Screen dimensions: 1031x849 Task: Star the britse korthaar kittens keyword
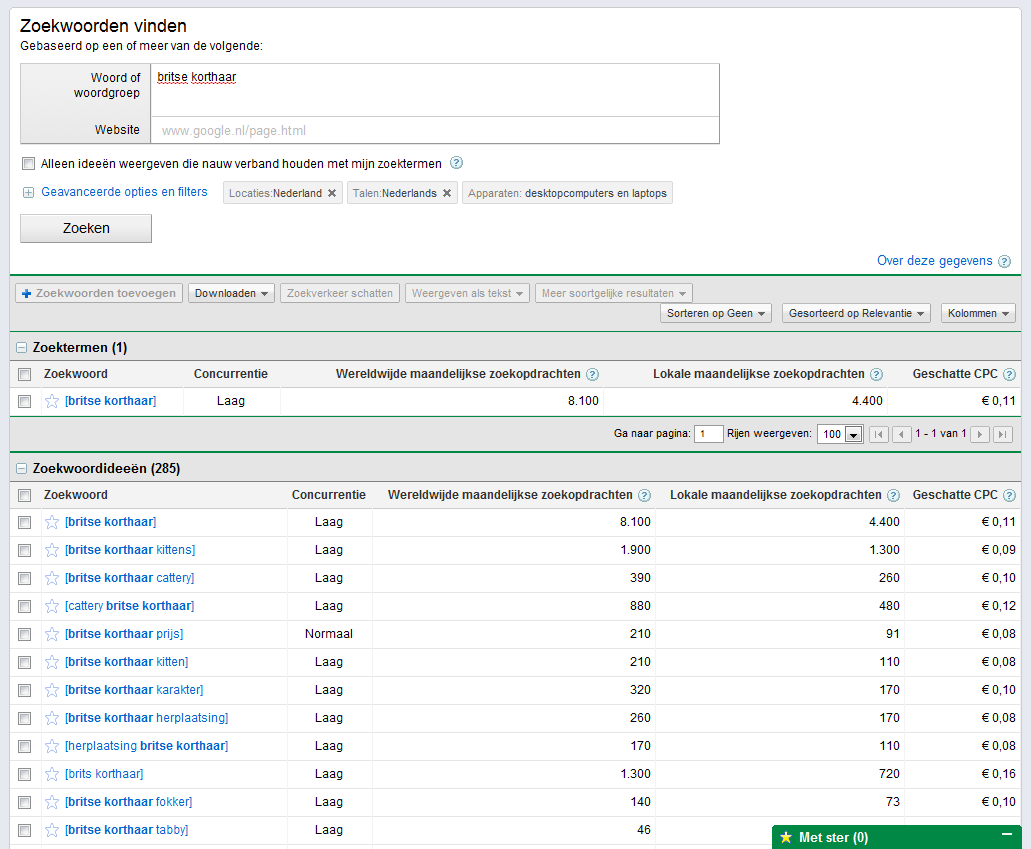[x=52, y=550]
